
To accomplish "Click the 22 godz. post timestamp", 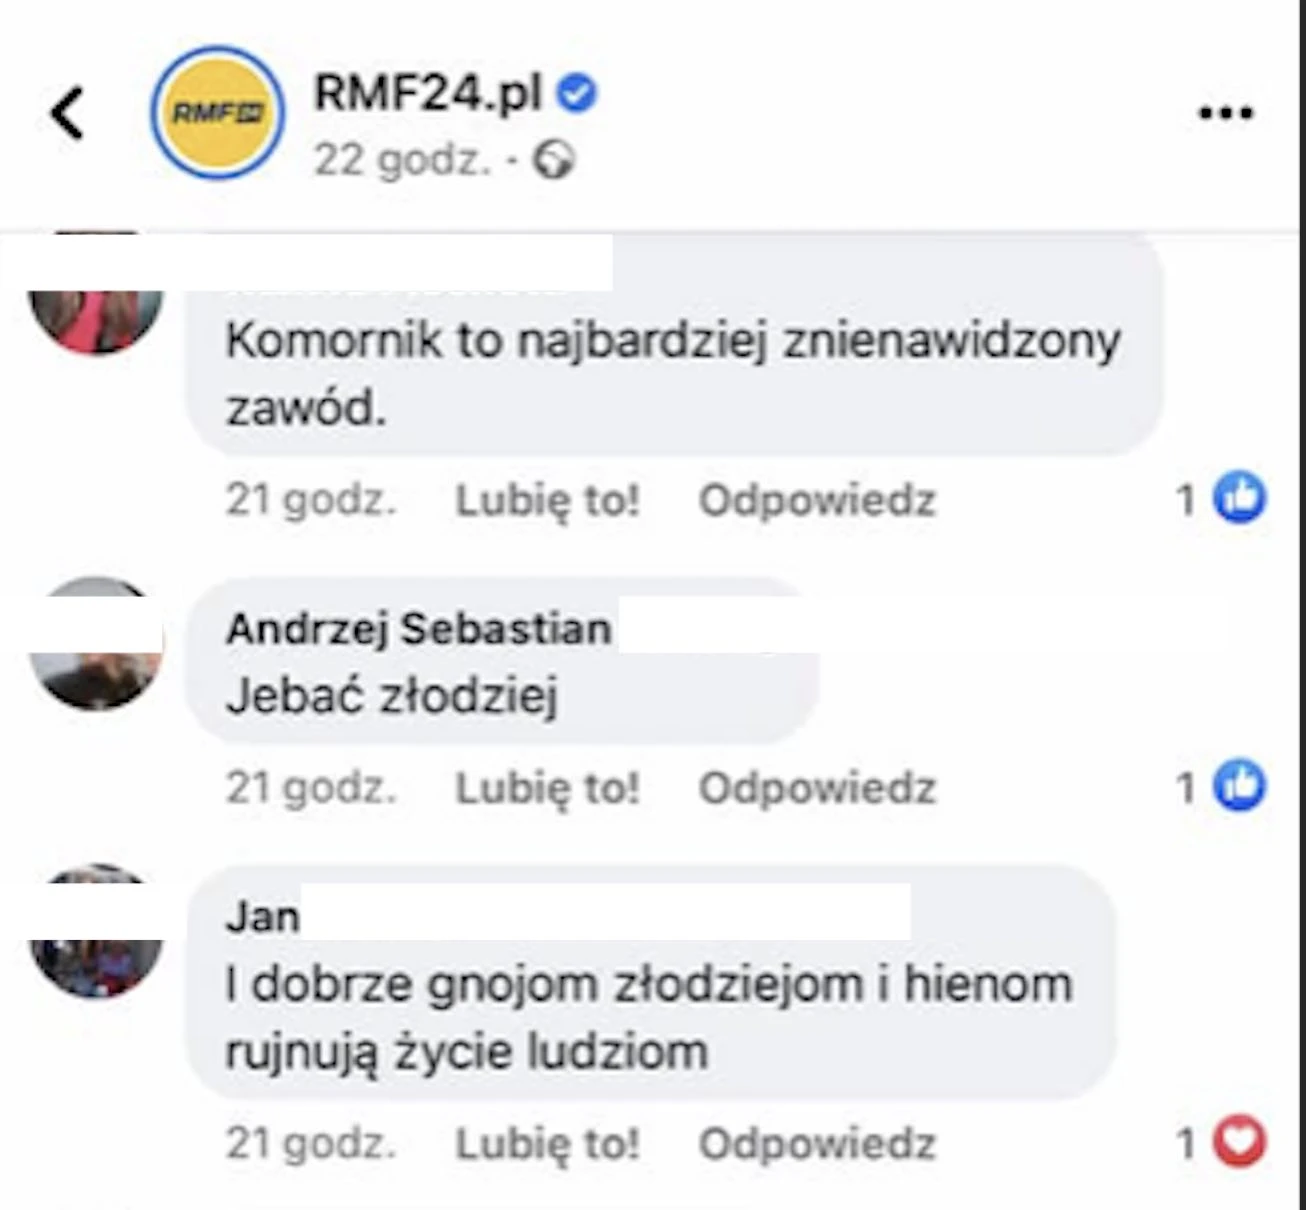I will pyautogui.click(x=403, y=160).
